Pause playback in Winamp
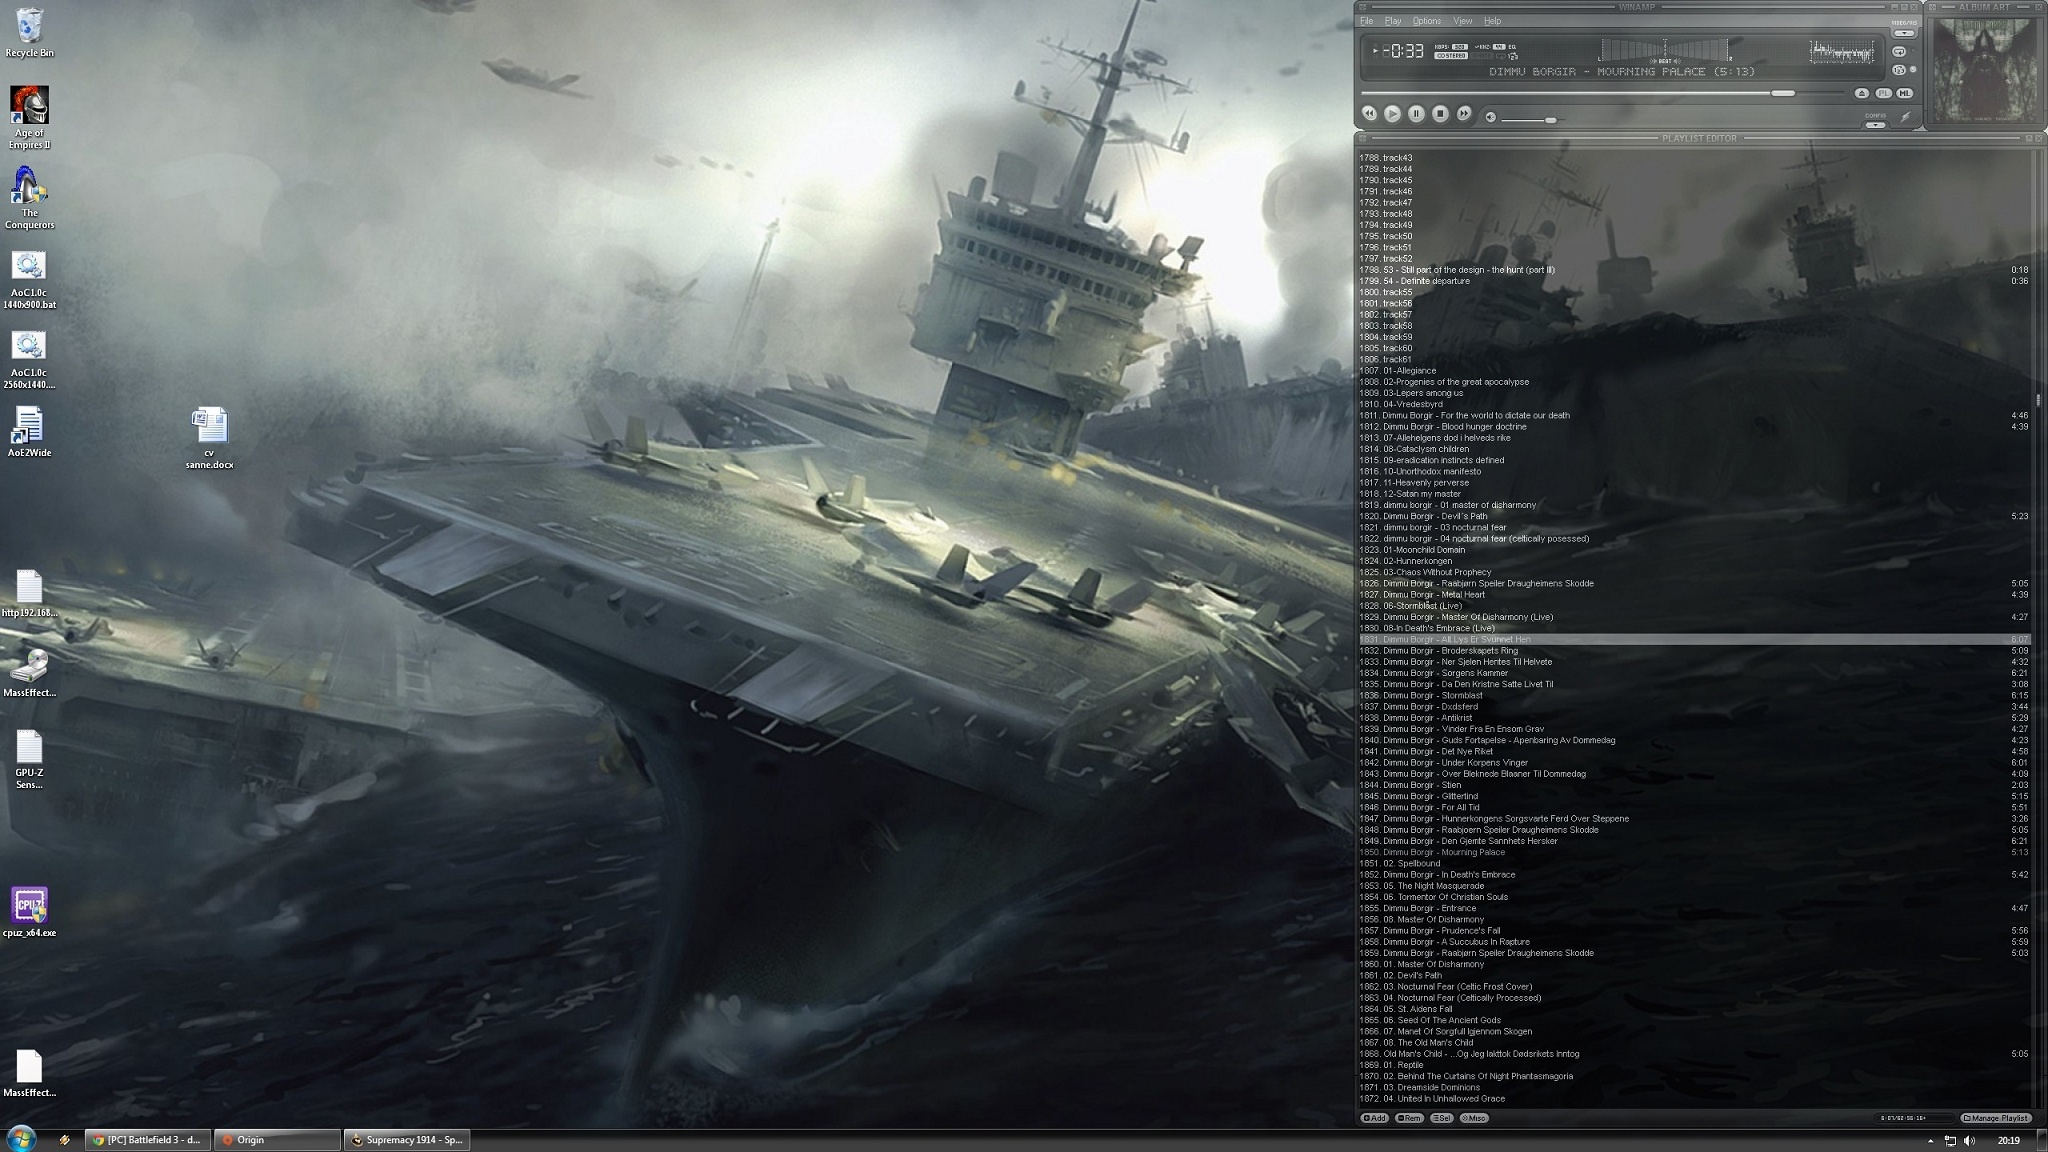This screenshot has height=1152, width=2048. [x=1416, y=114]
